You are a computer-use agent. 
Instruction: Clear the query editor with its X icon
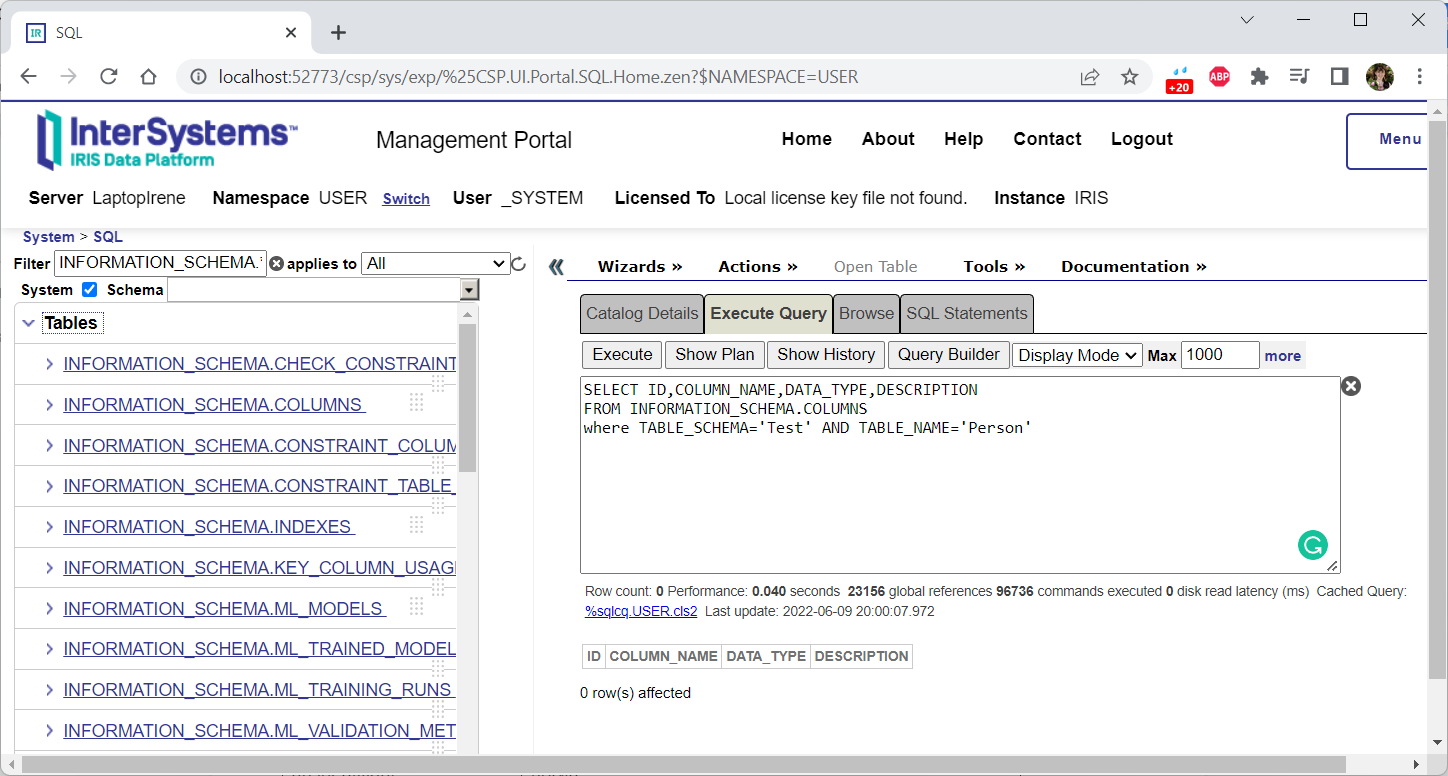coord(1351,385)
